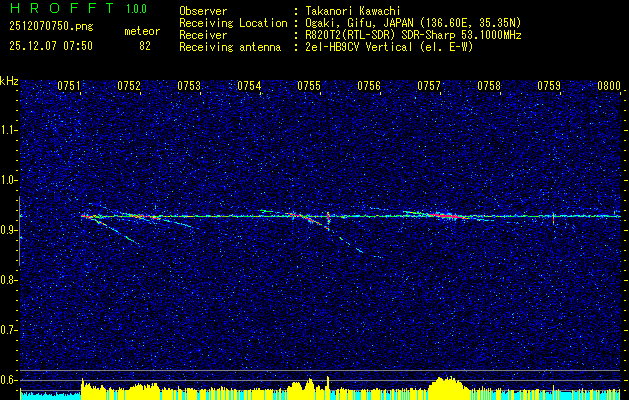
Task: Click the 1.1 kHz axis label
Action: 8,130
